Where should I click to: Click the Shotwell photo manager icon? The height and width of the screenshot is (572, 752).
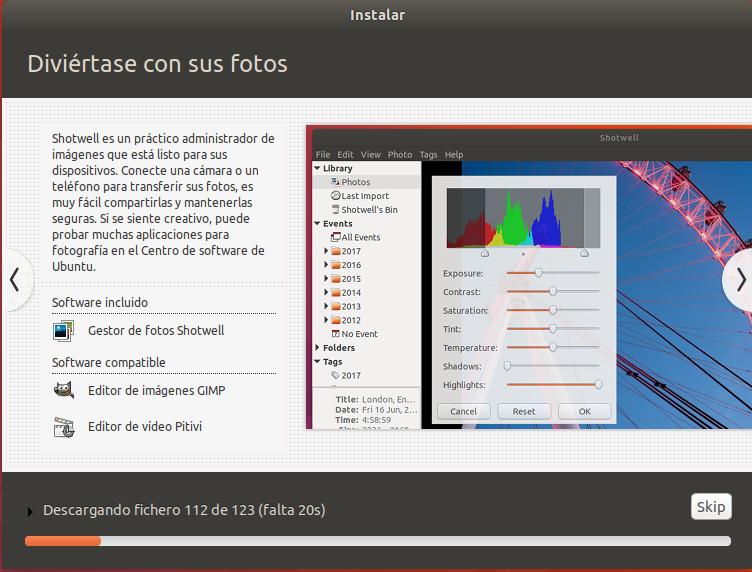click(x=63, y=331)
